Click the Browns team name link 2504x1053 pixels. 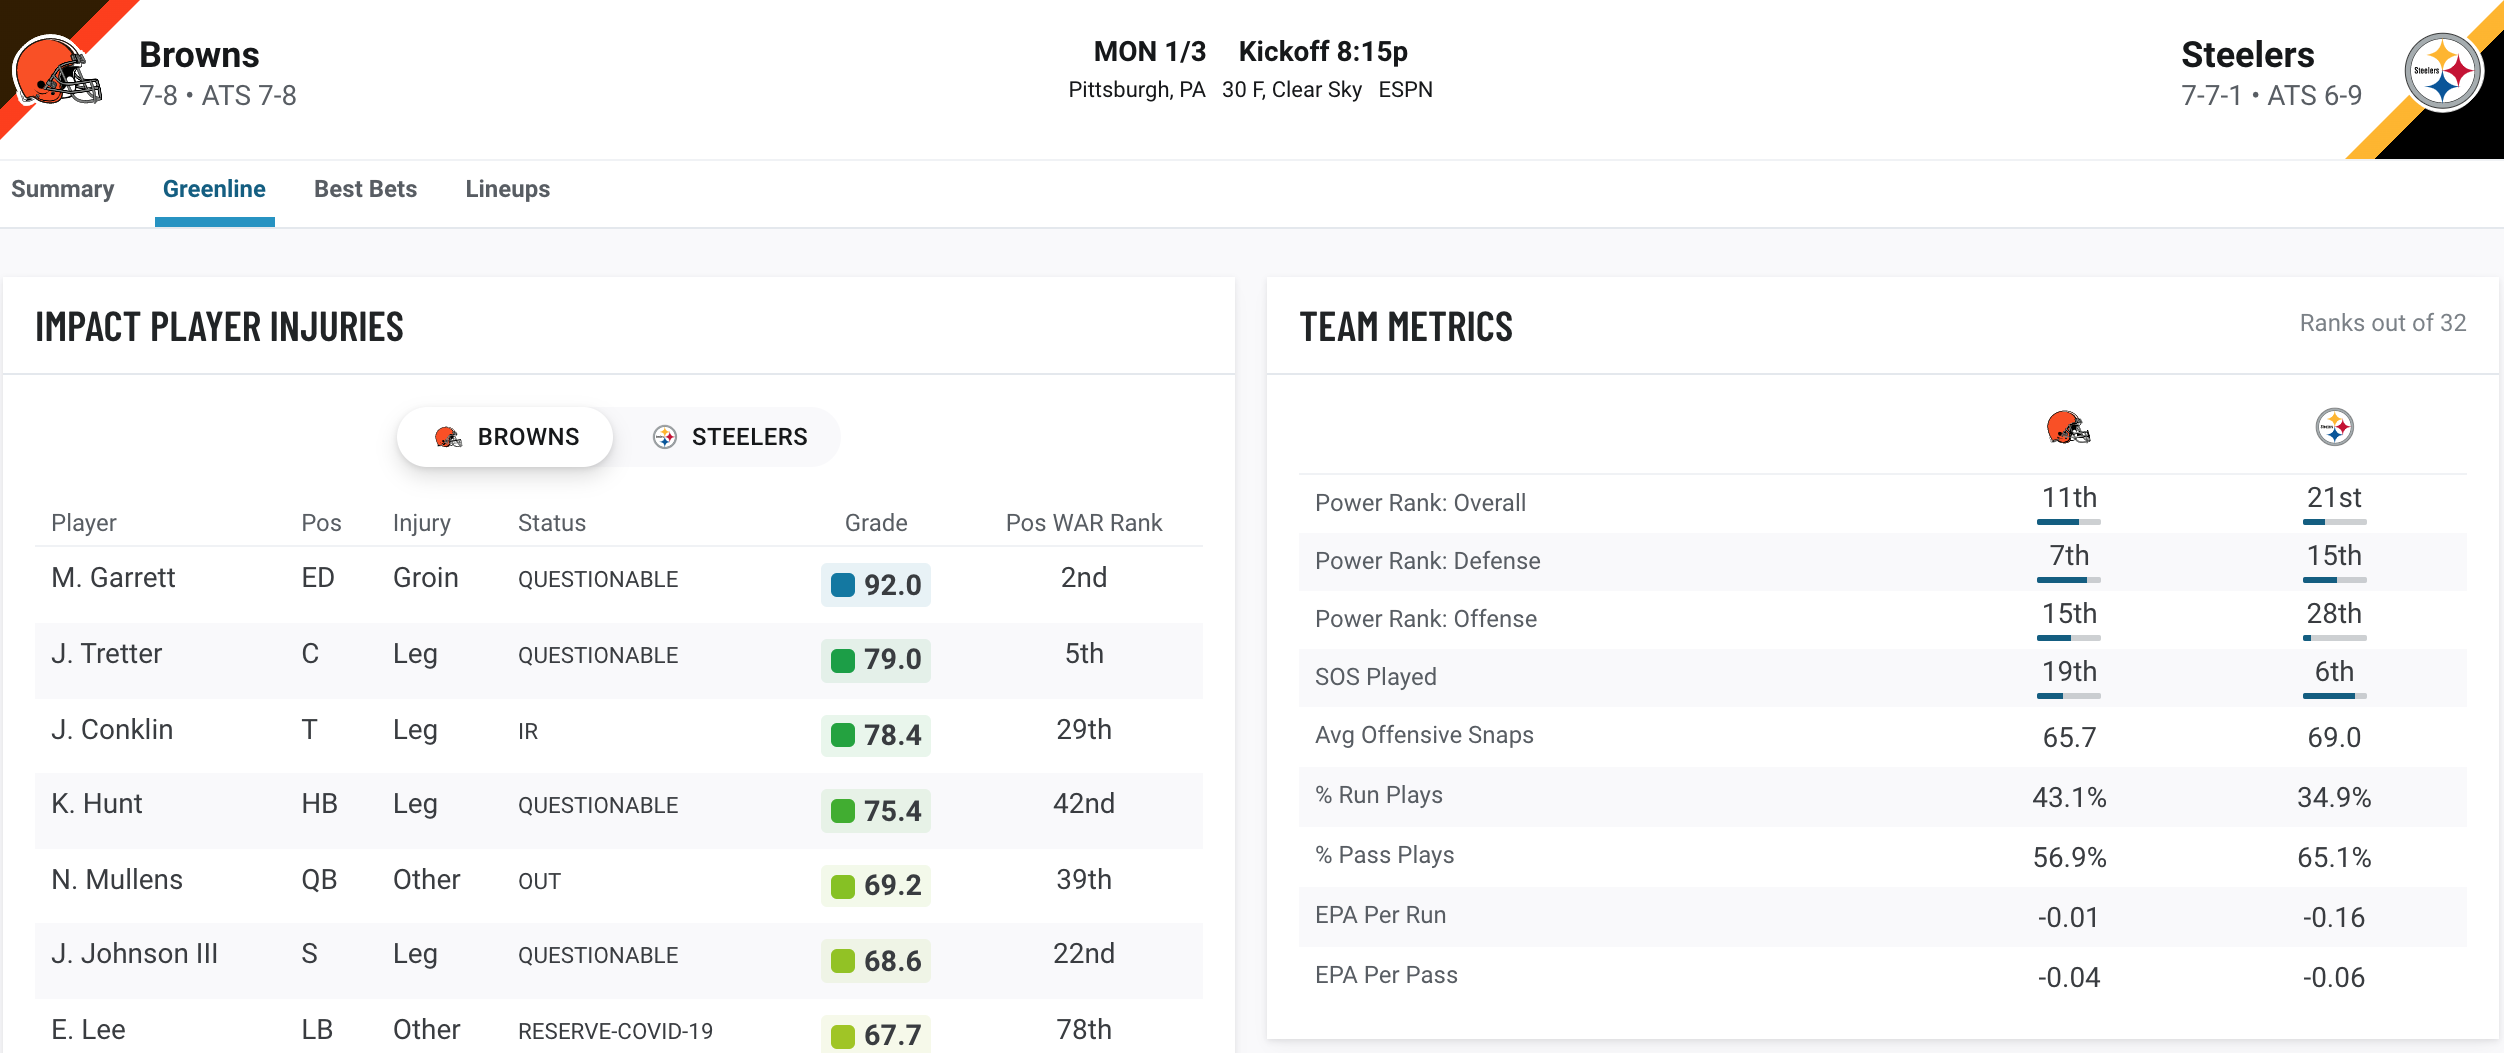coord(199,54)
